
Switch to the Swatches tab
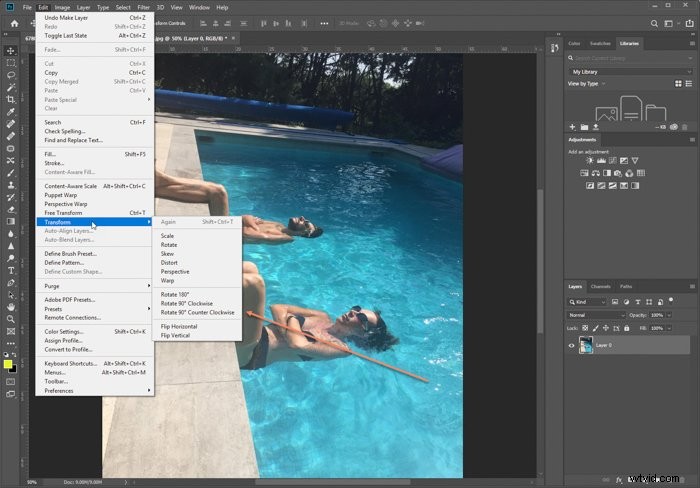[600, 43]
